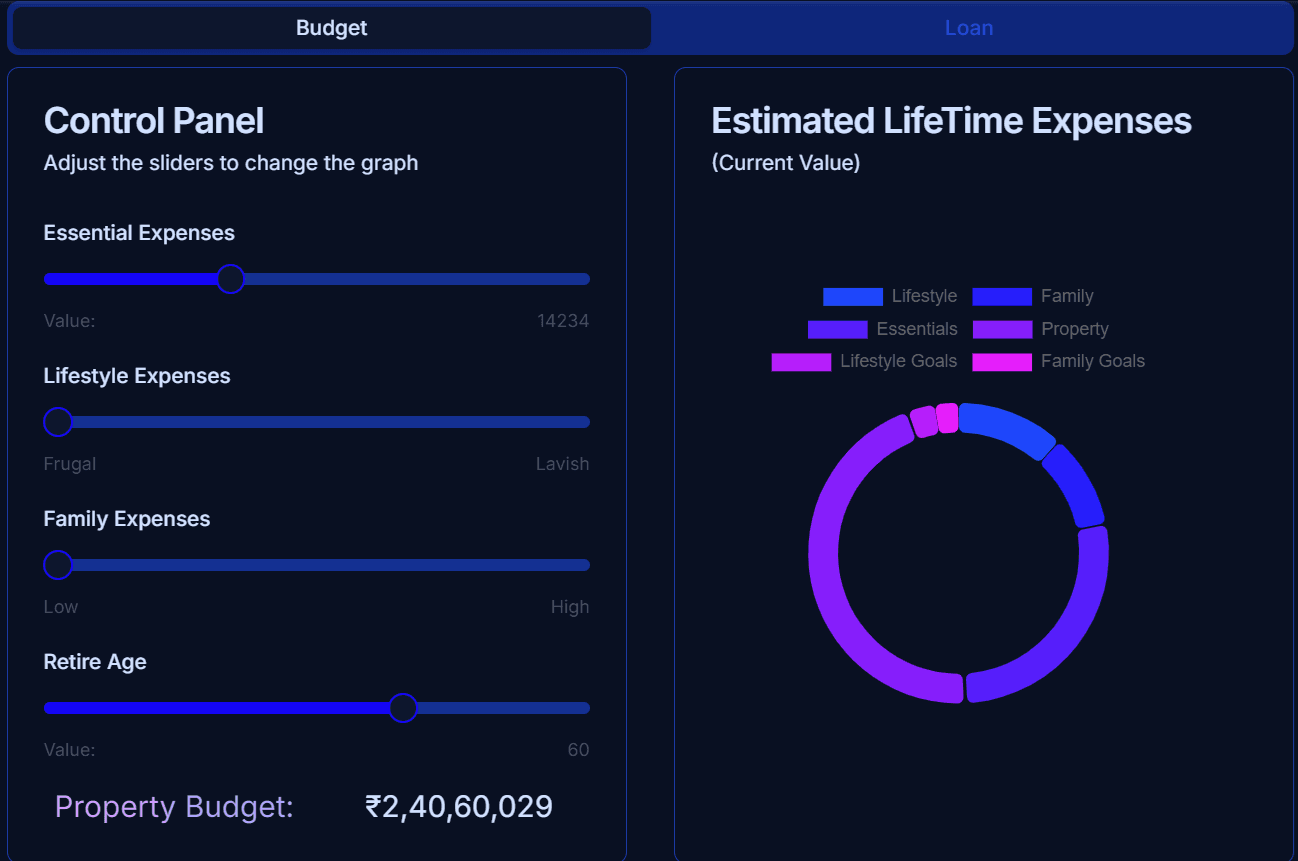Click the Adjust the sliders instruction text

pyautogui.click(x=231, y=163)
